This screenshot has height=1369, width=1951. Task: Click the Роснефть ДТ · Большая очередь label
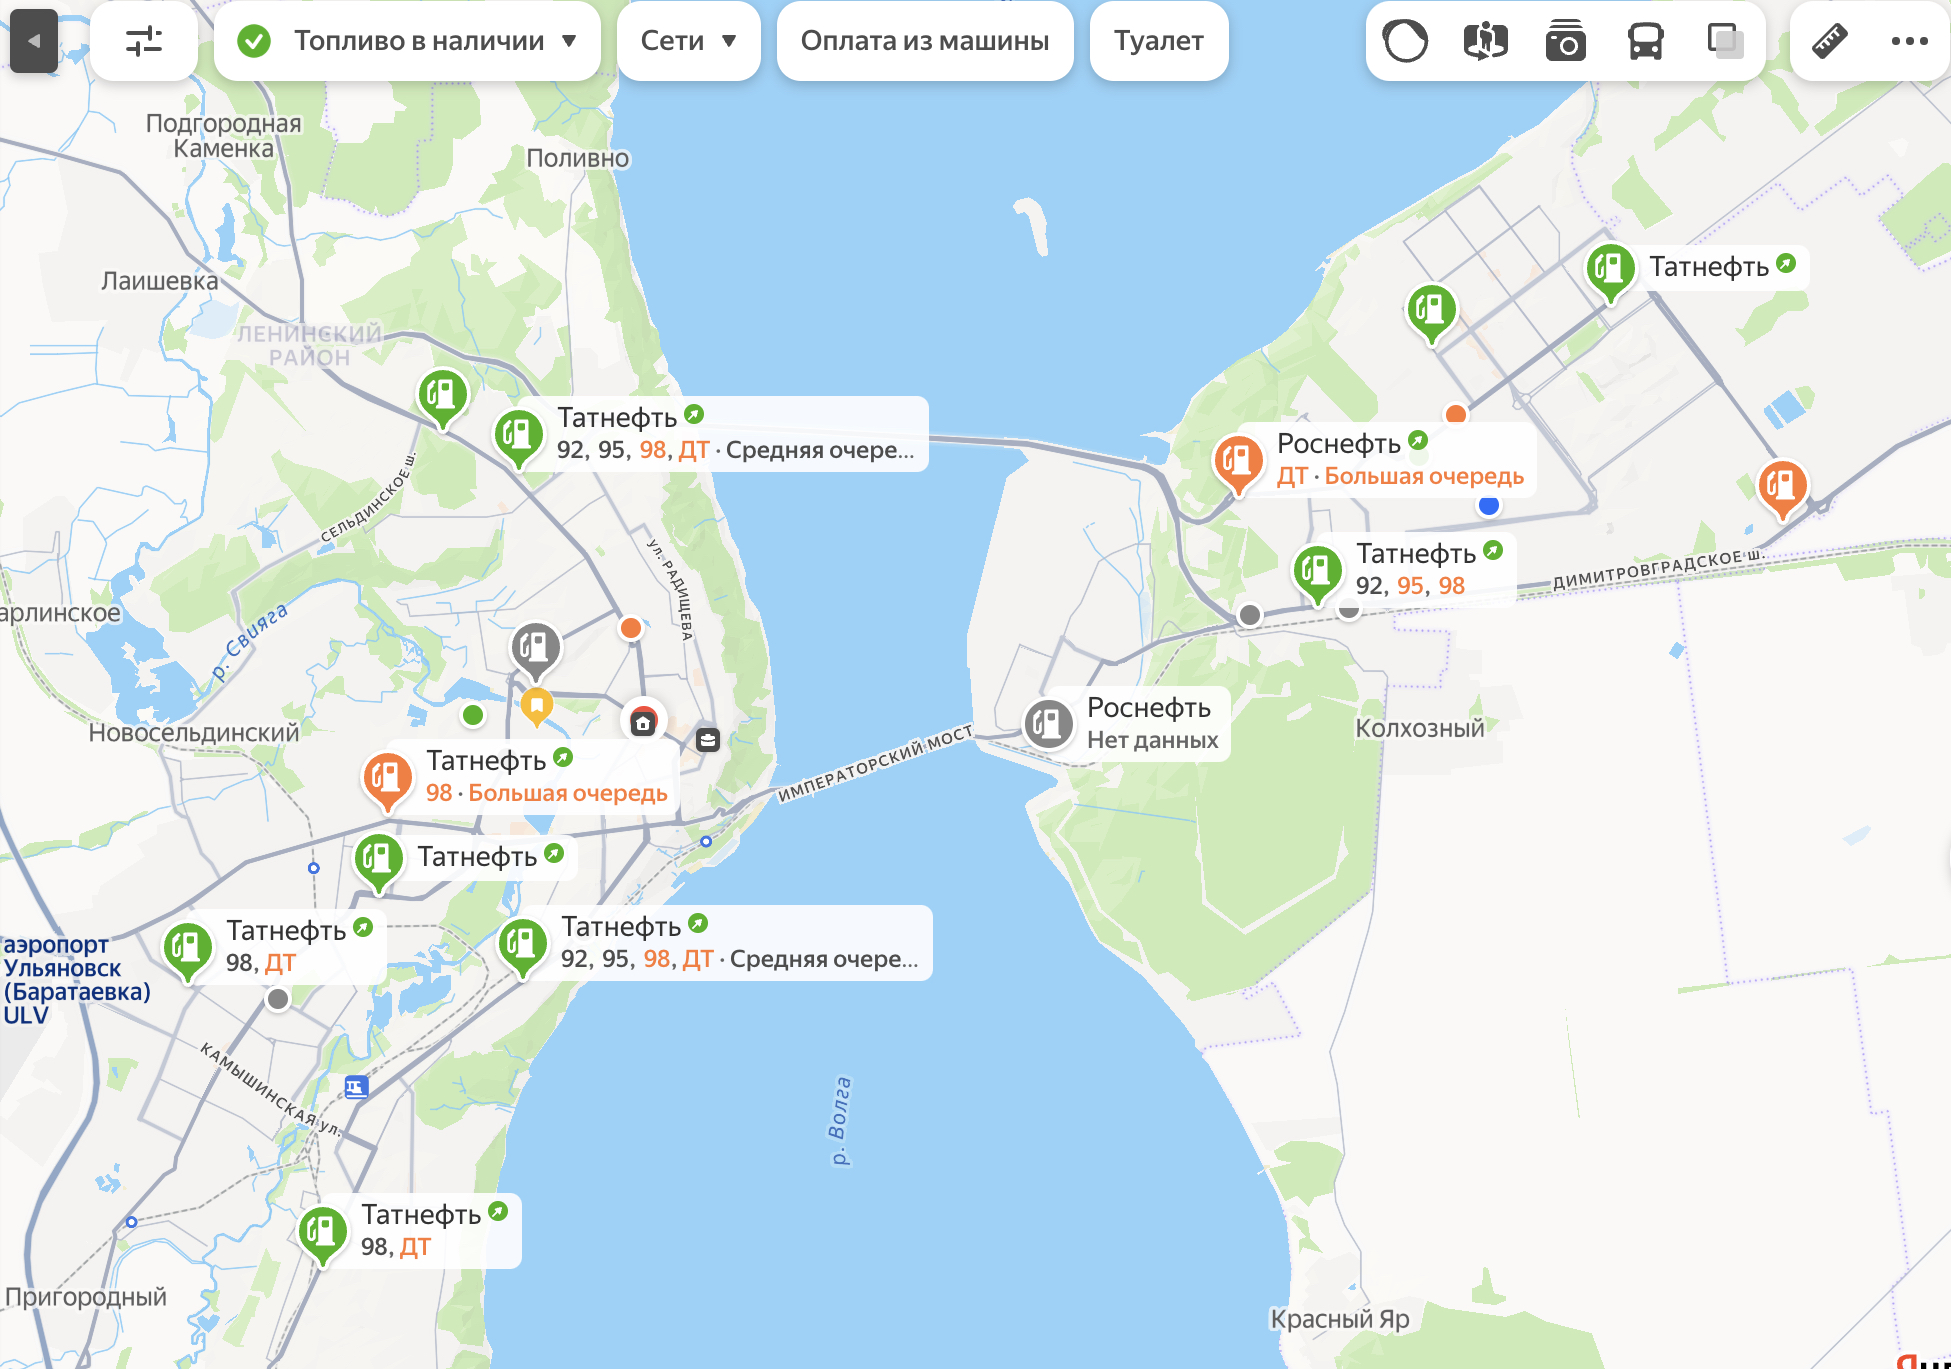pyautogui.click(x=1400, y=460)
